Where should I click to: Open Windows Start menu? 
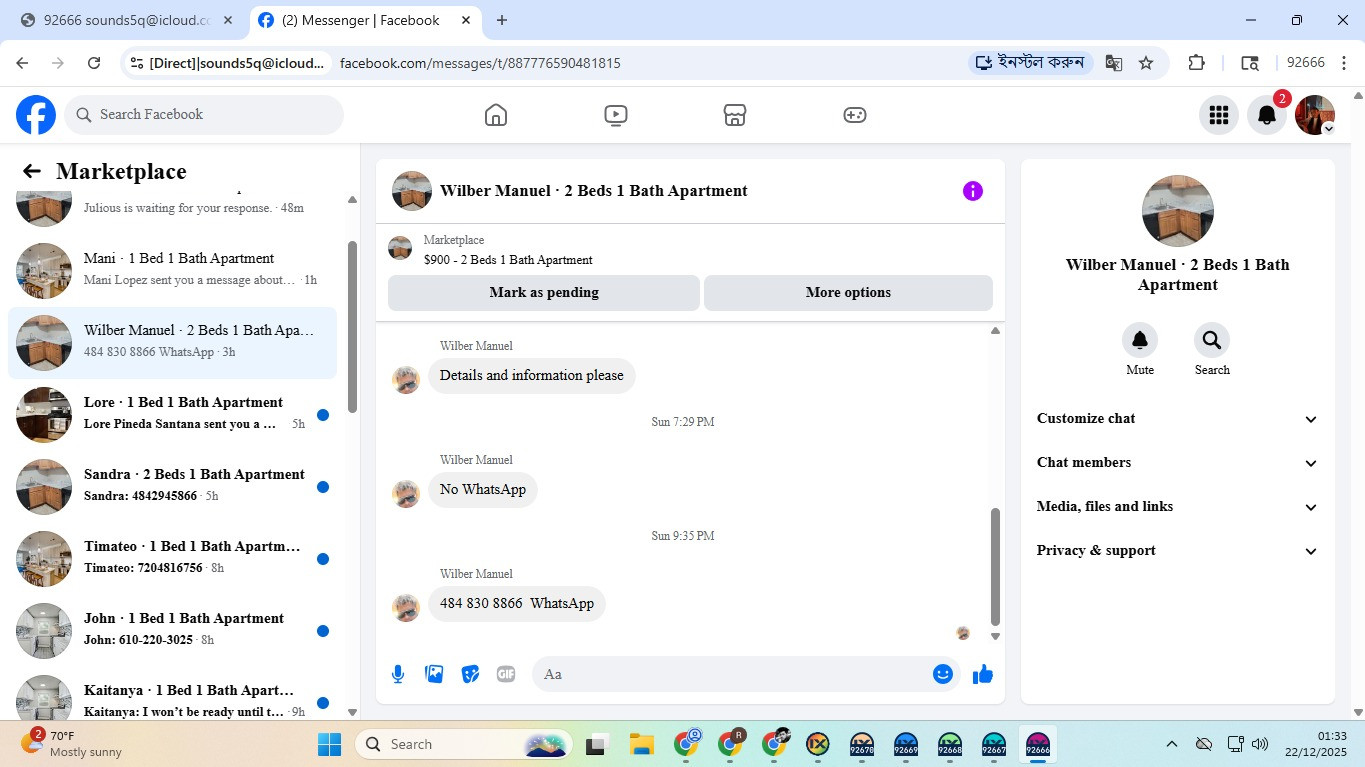[x=330, y=744]
